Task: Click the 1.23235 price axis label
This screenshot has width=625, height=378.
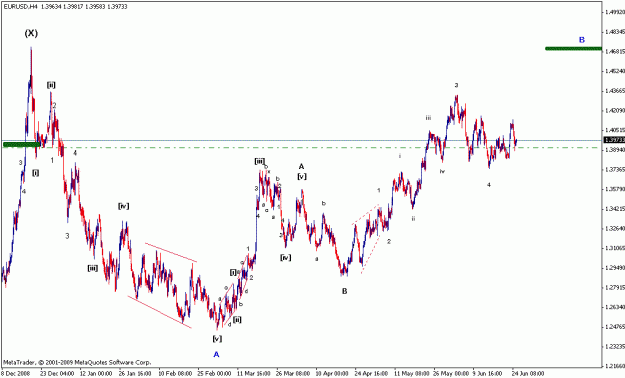Action: click(x=616, y=346)
